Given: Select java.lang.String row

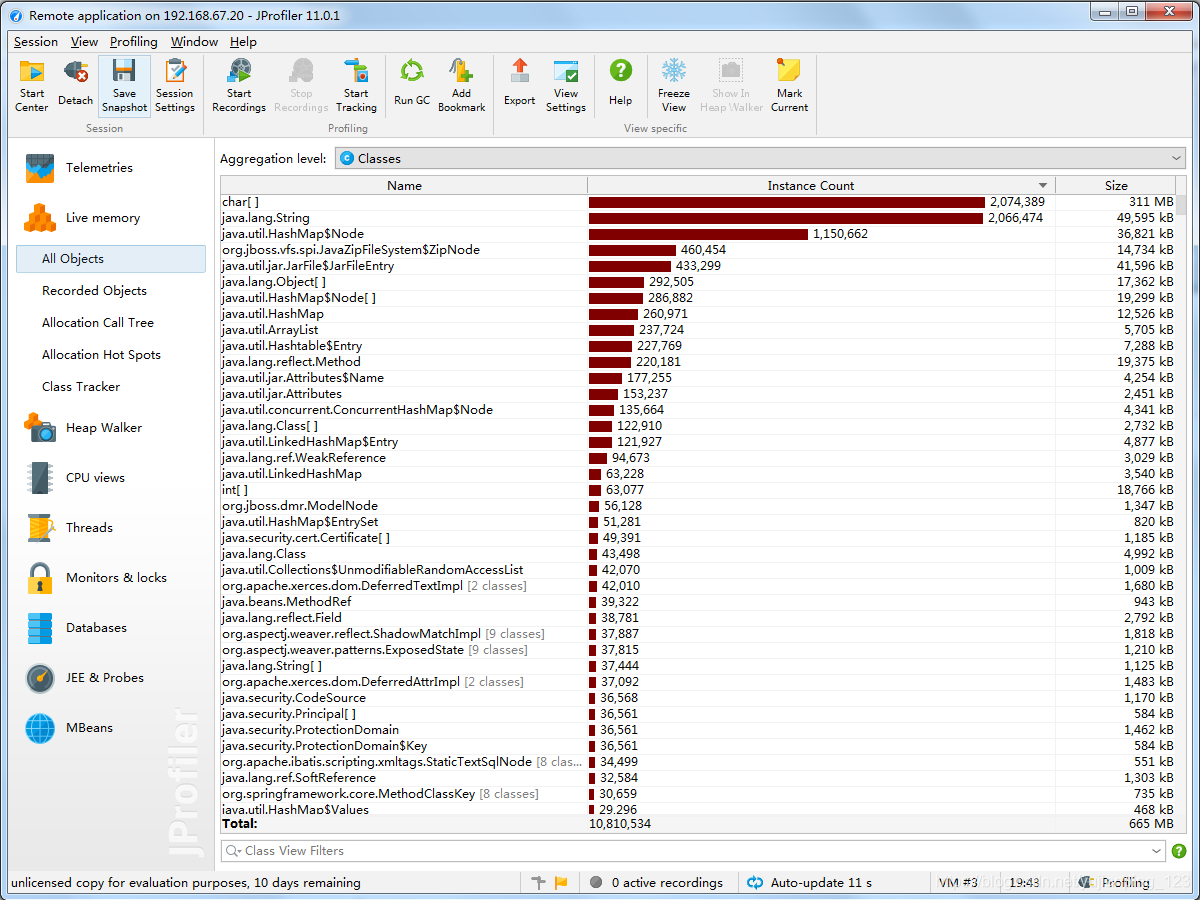Looking at the screenshot, I should click(698, 218).
